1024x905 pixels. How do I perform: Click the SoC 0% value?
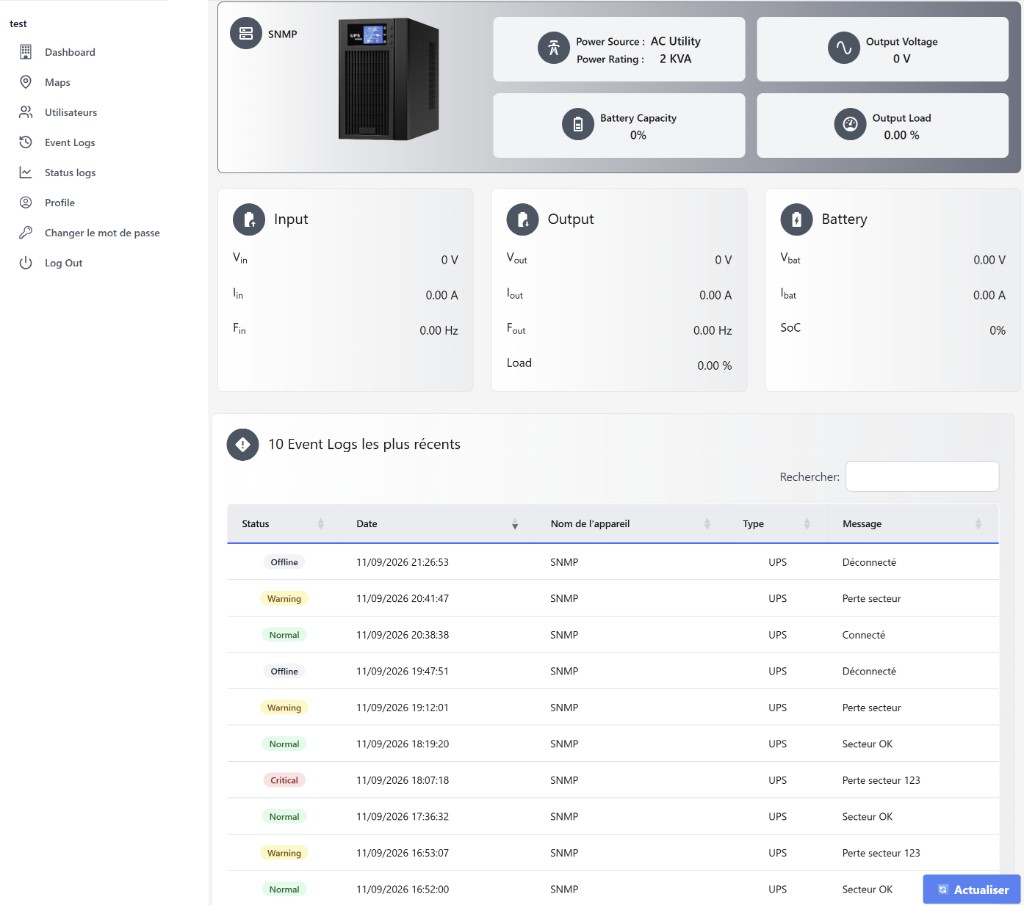[x=997, y=330]
